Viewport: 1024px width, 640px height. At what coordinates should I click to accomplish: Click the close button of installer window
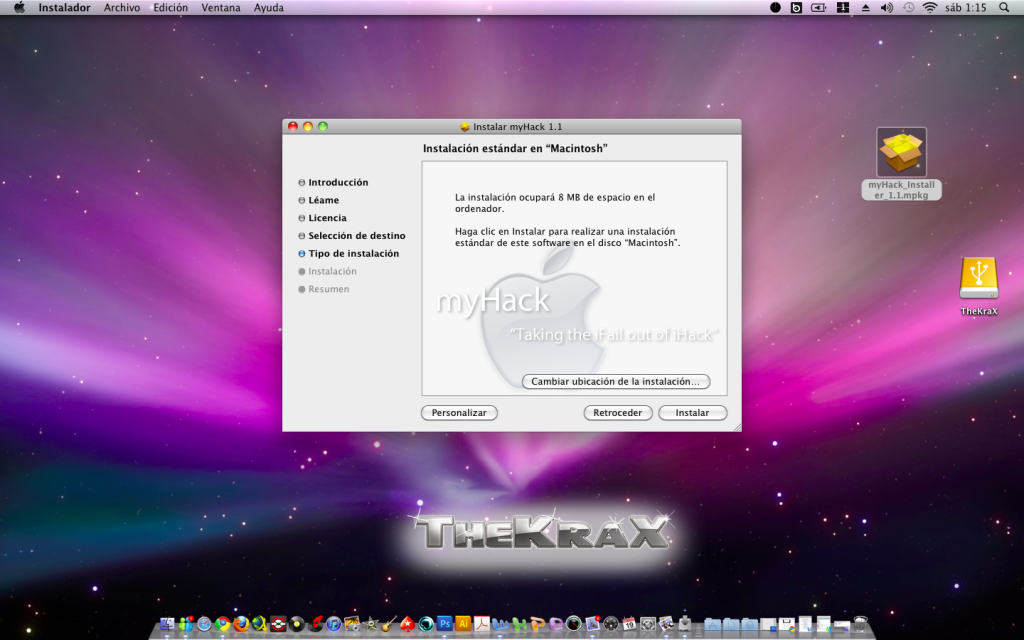tap(293, 127)
